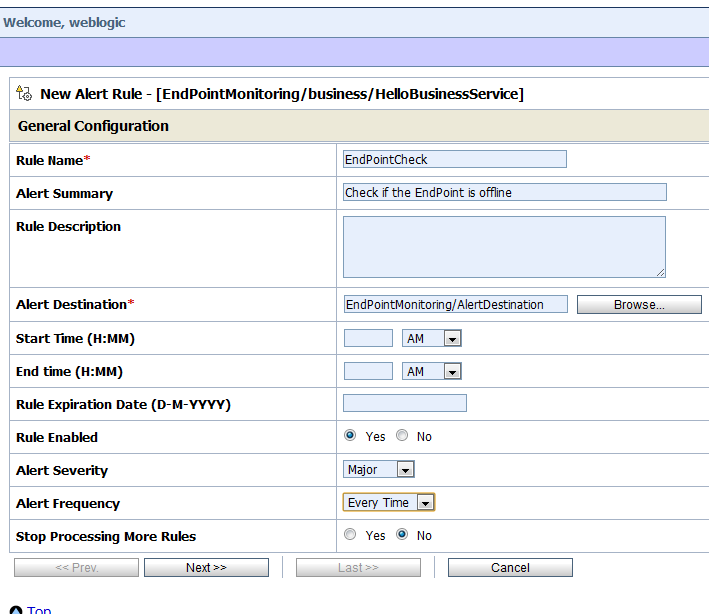709x614 pixels.
Task: Click the 'General Configuration' heading
Action: [93, 126]
